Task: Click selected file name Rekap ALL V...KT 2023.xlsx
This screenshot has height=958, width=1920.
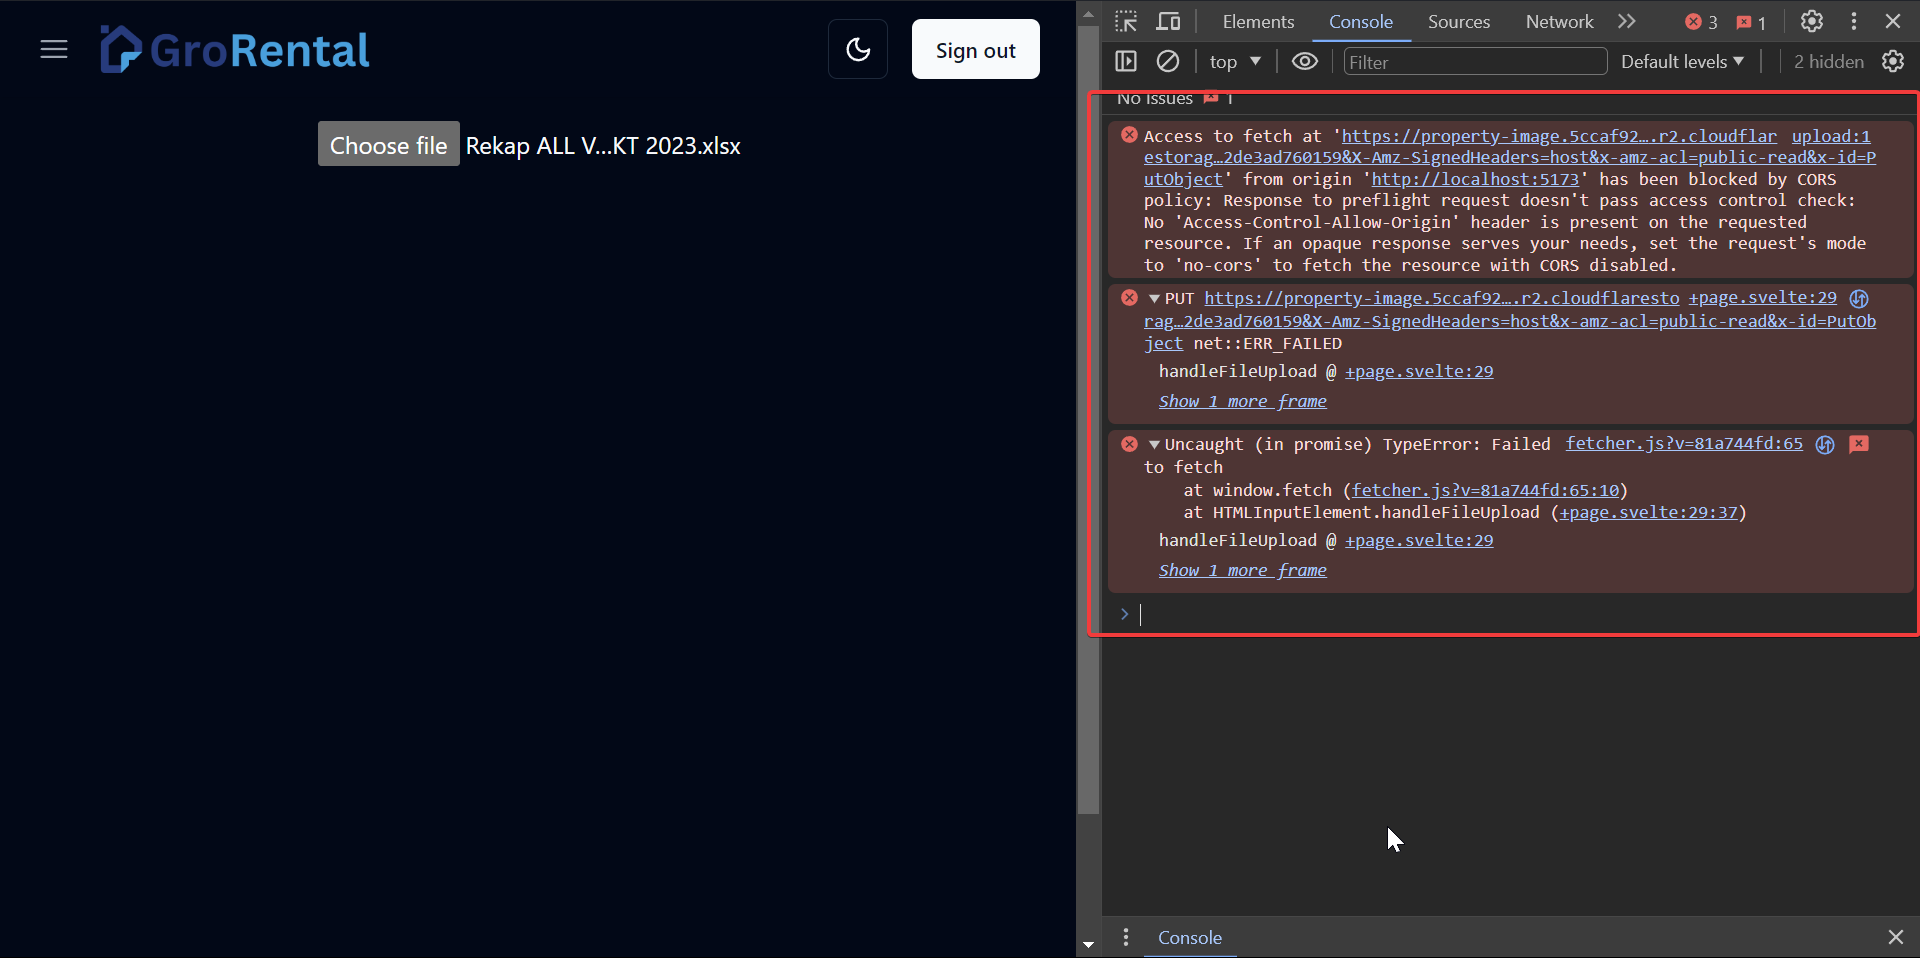Action: tap(603, 146)
